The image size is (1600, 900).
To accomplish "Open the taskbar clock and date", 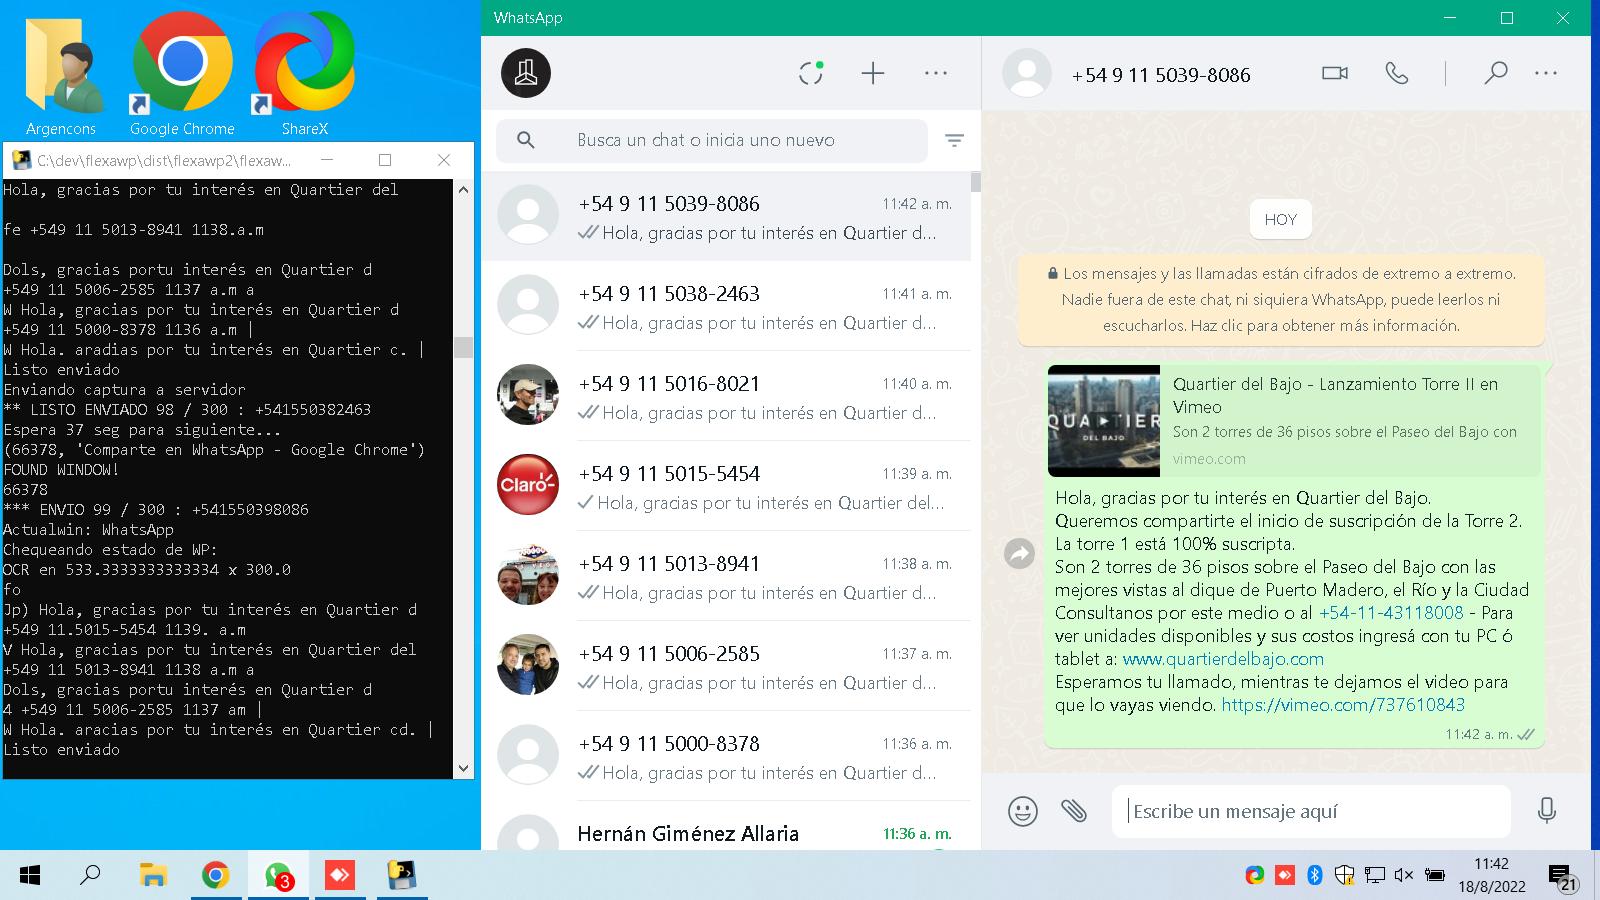I will click(x=1491, y=875).
